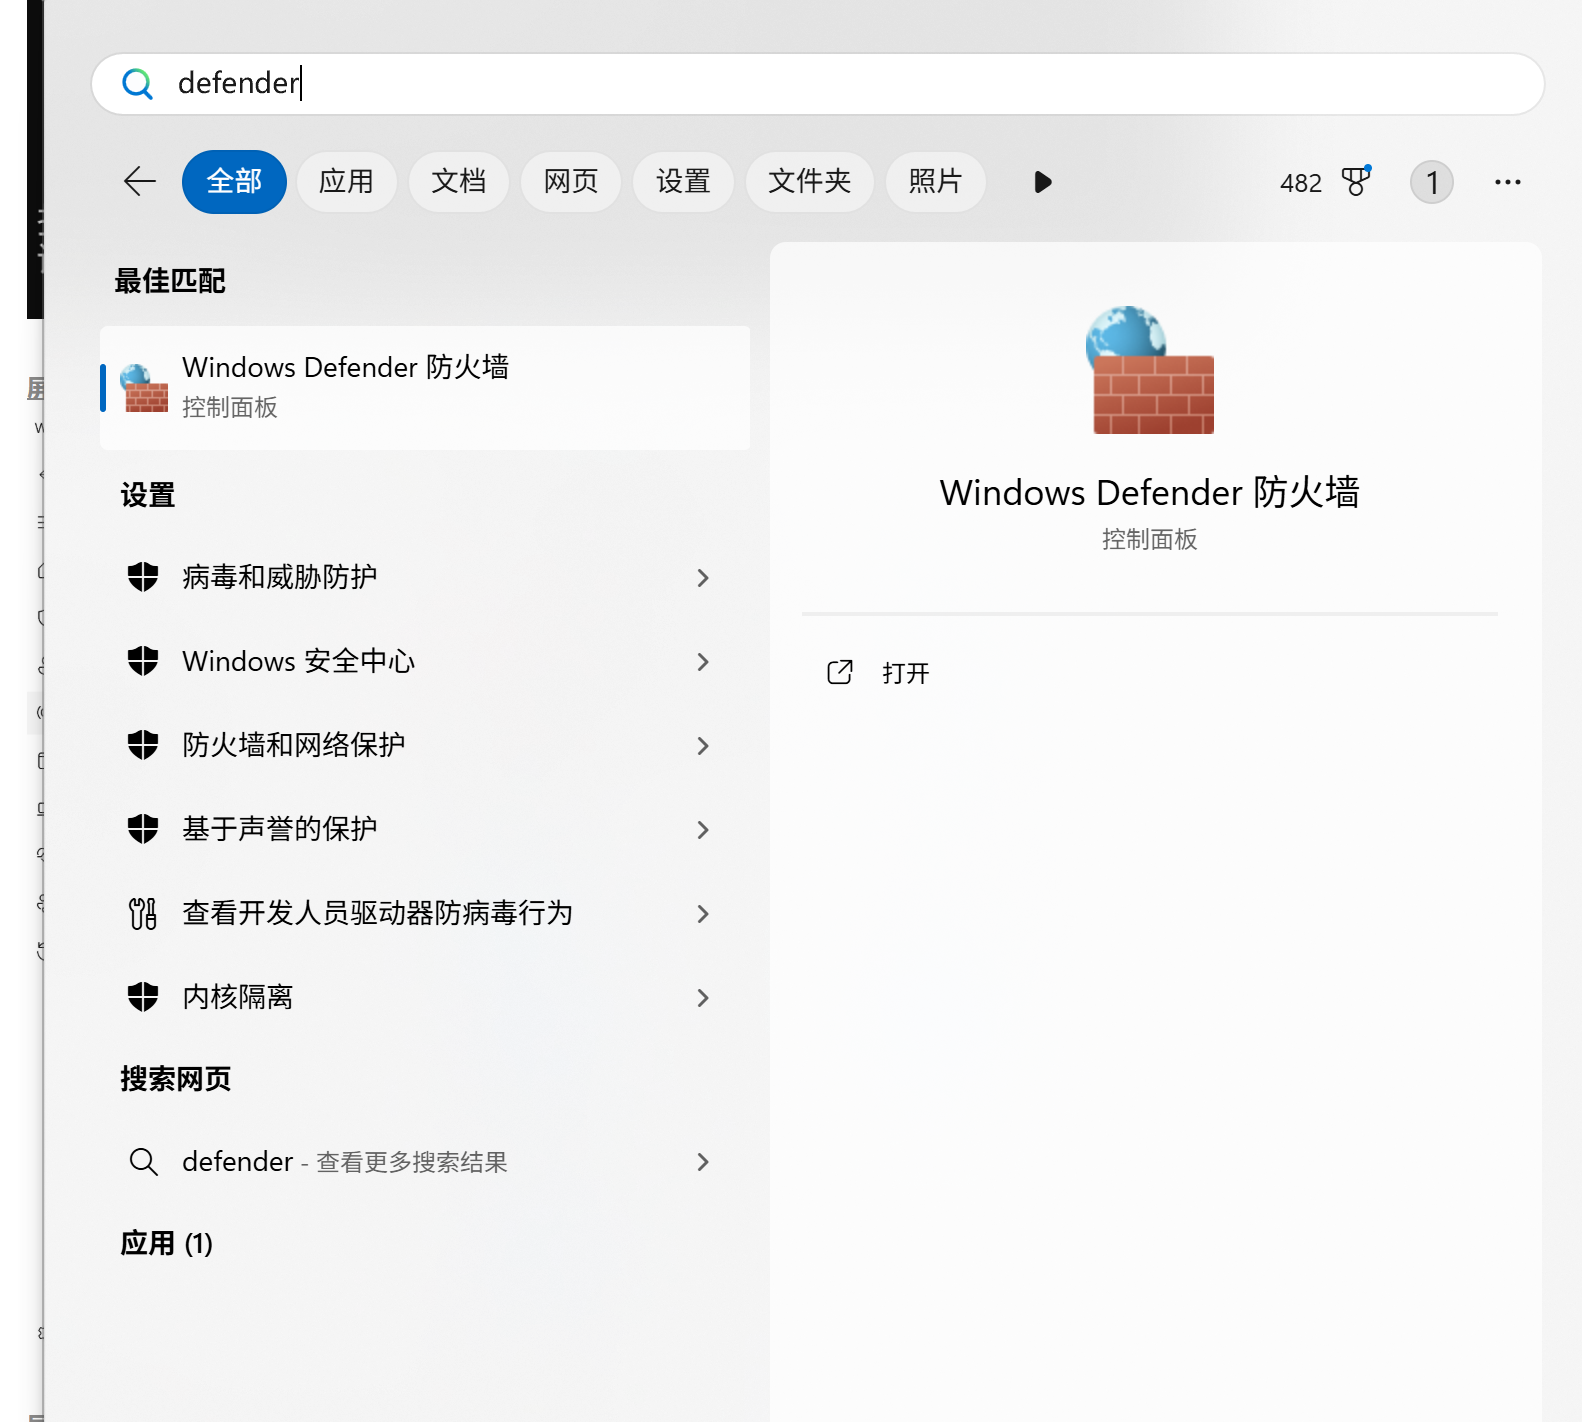This screenshot has width=1582, height=1422.
Task: Open the rewards trophy icon
Action: (x=1356, y=181)
